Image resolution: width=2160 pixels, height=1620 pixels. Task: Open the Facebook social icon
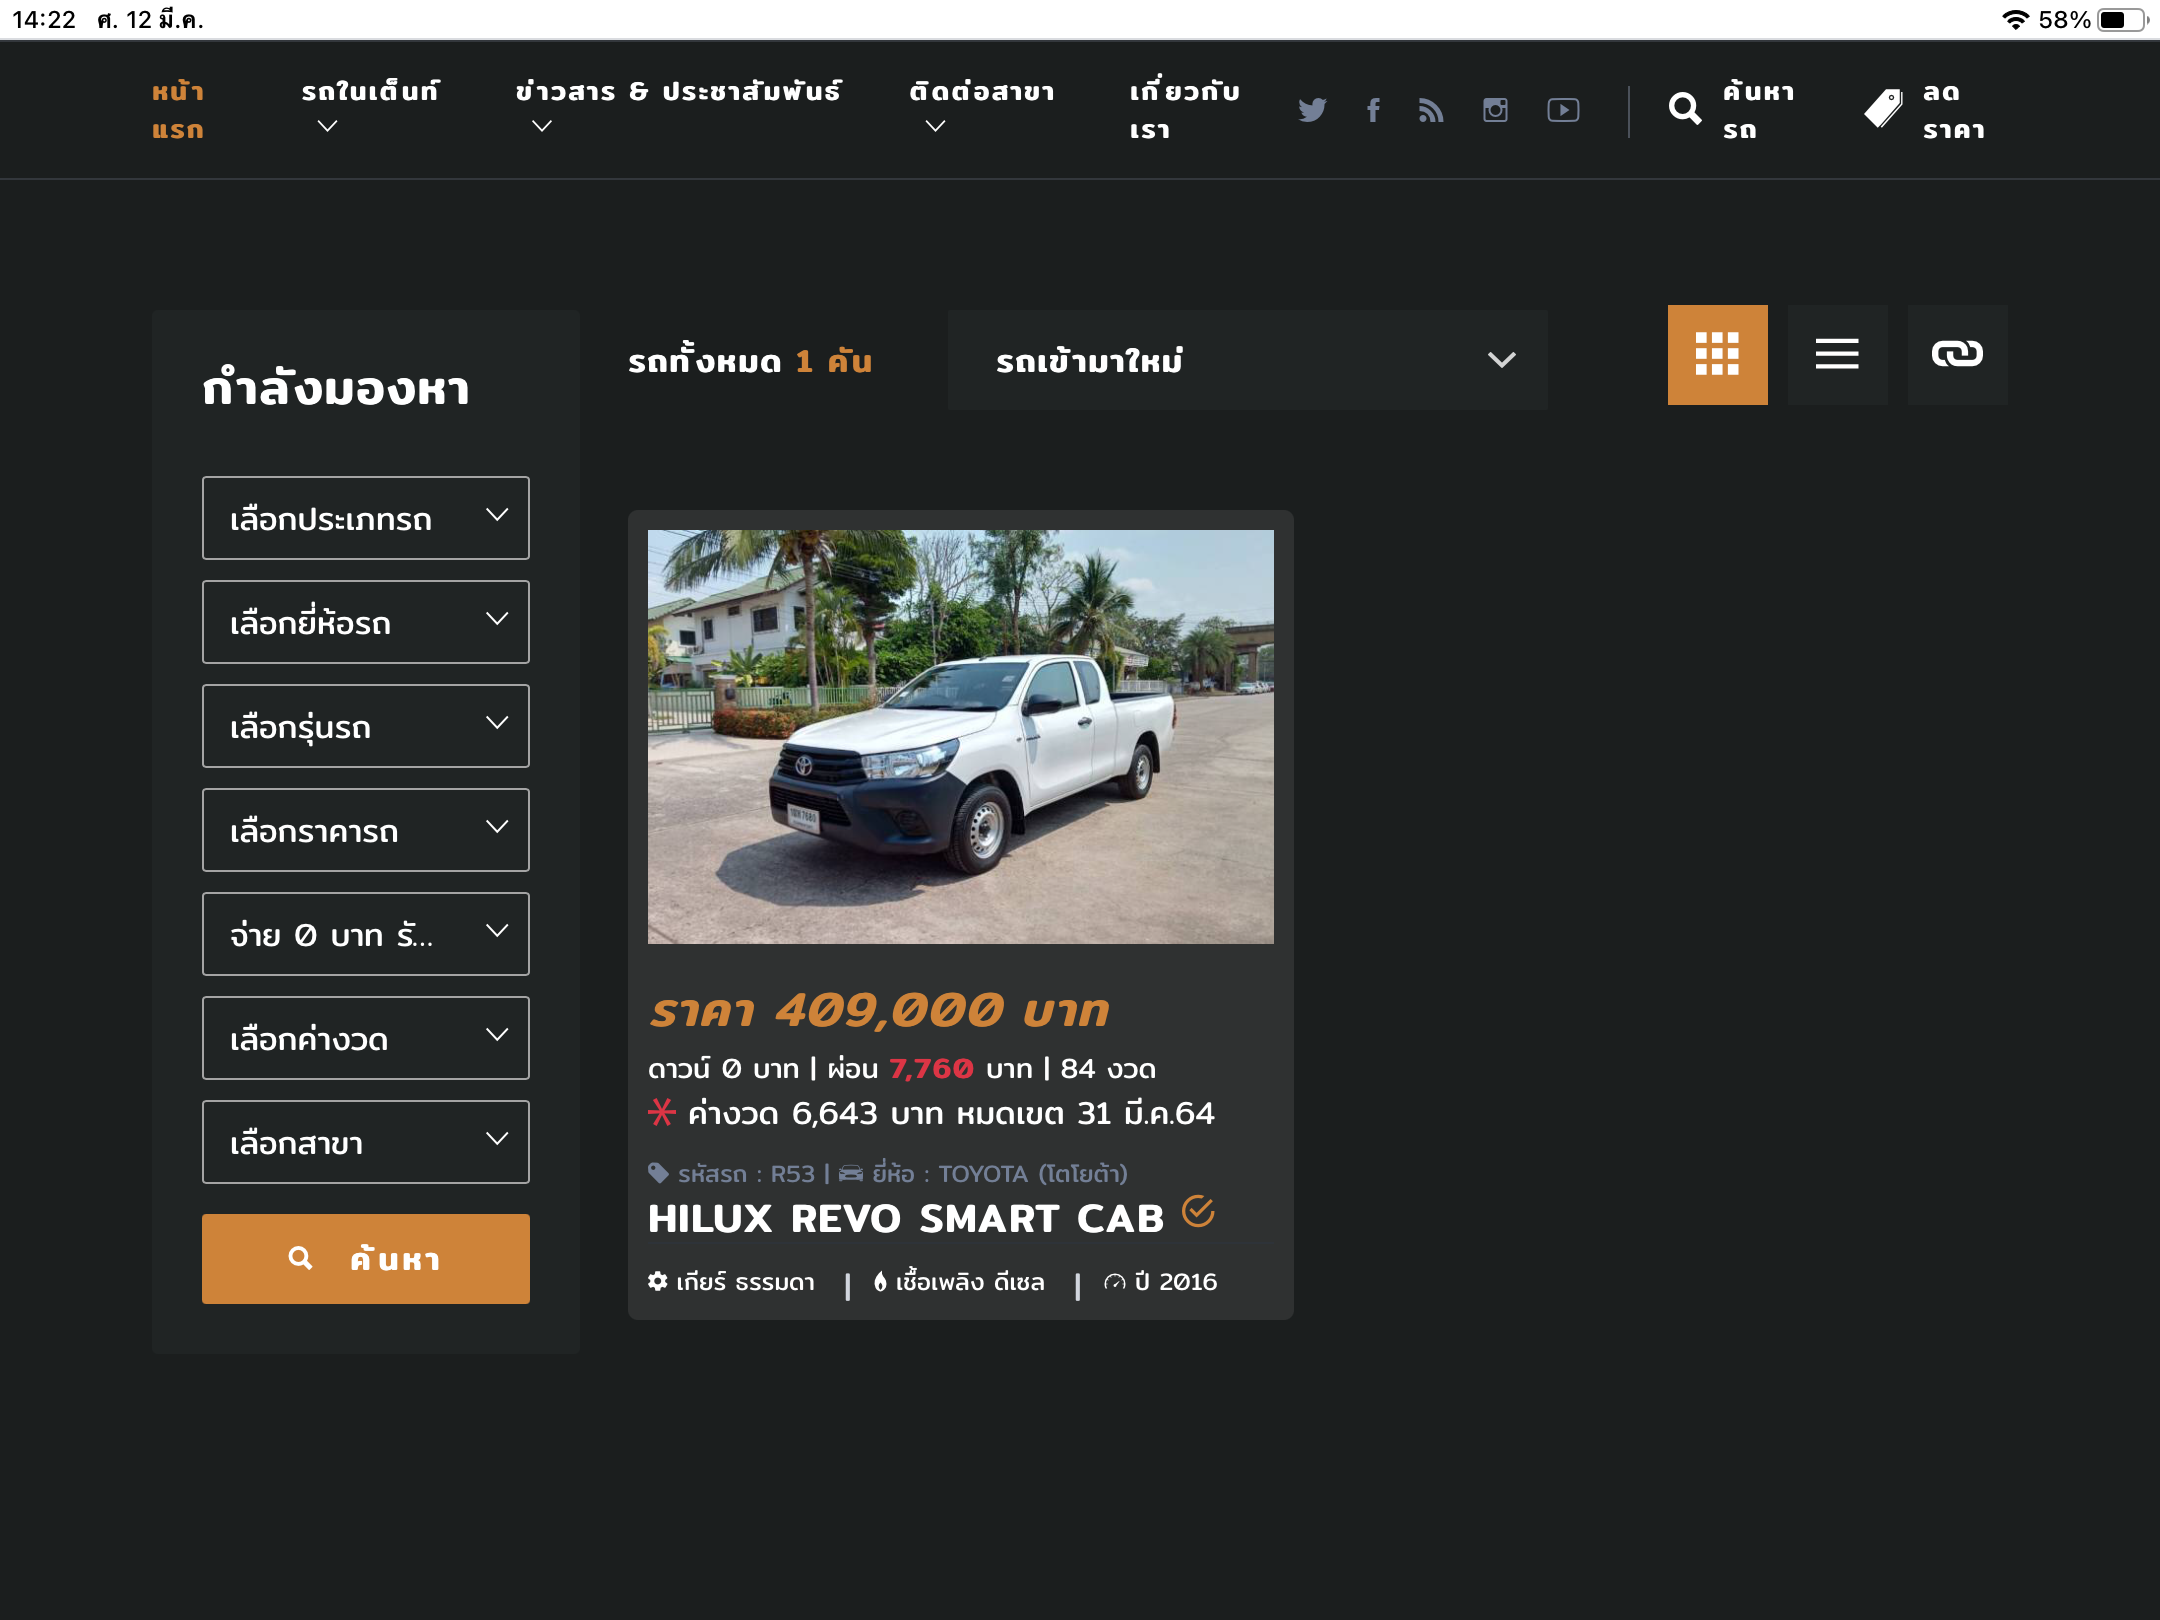coord(1373,109)
